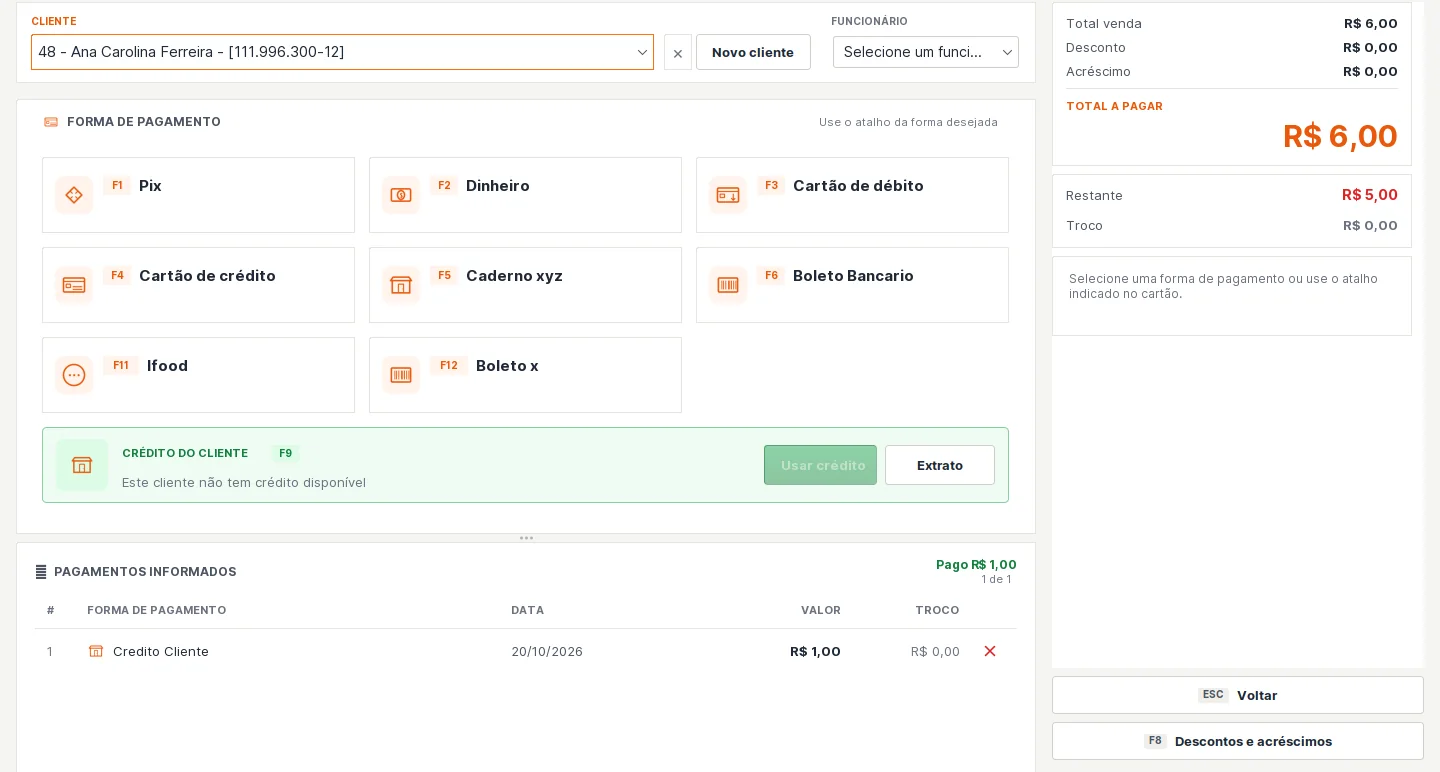The height and width of the screenshot is (772, 1440).
Task: Remove the Credito Cliente payment row
Action: (x=990, y=651)
